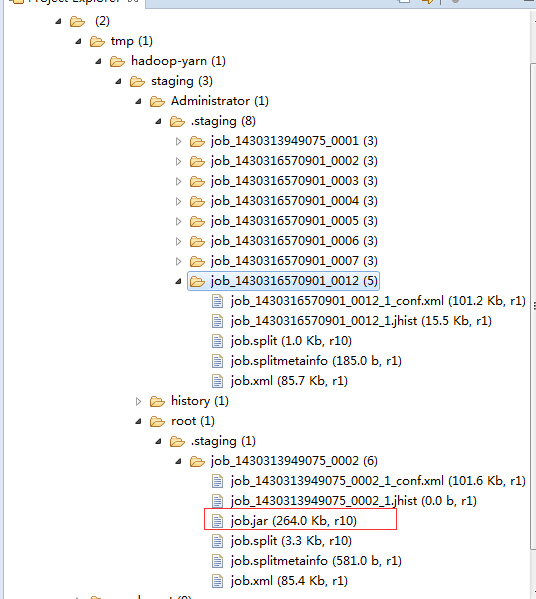Expand folder job_1430316570901_0002
Screen dimensions: 536x599
click(x=178, y=161)
